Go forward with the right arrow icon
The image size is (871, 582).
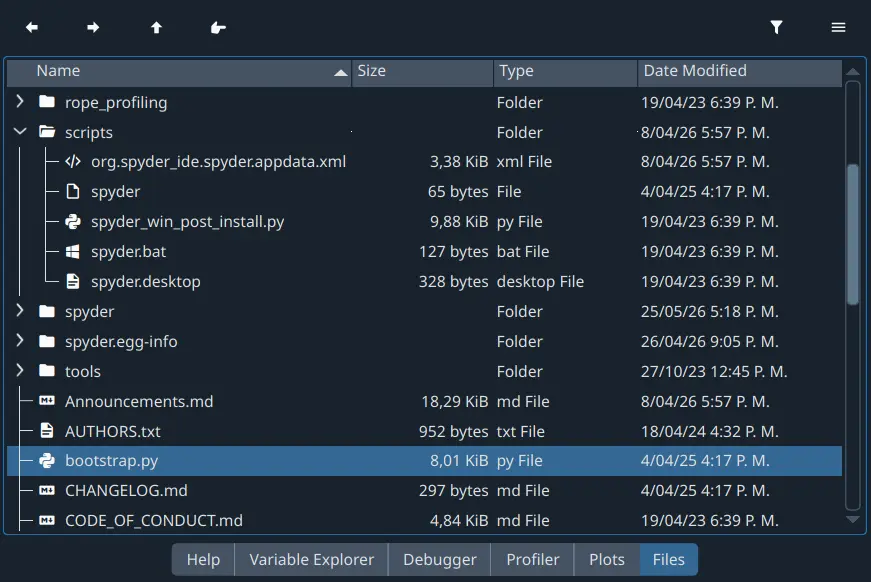tap(93, 27)
